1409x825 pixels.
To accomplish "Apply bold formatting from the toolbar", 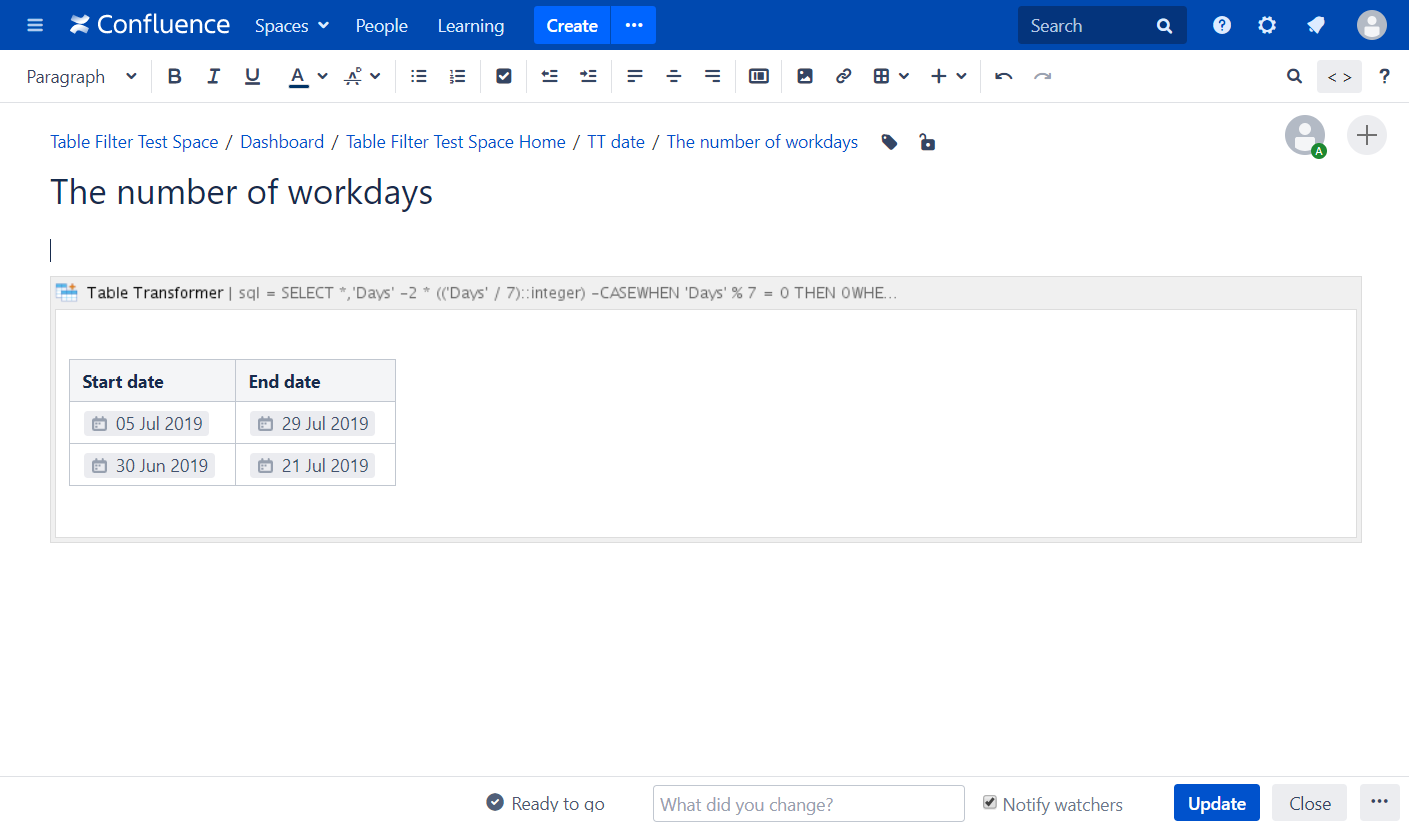I will 175,77.
